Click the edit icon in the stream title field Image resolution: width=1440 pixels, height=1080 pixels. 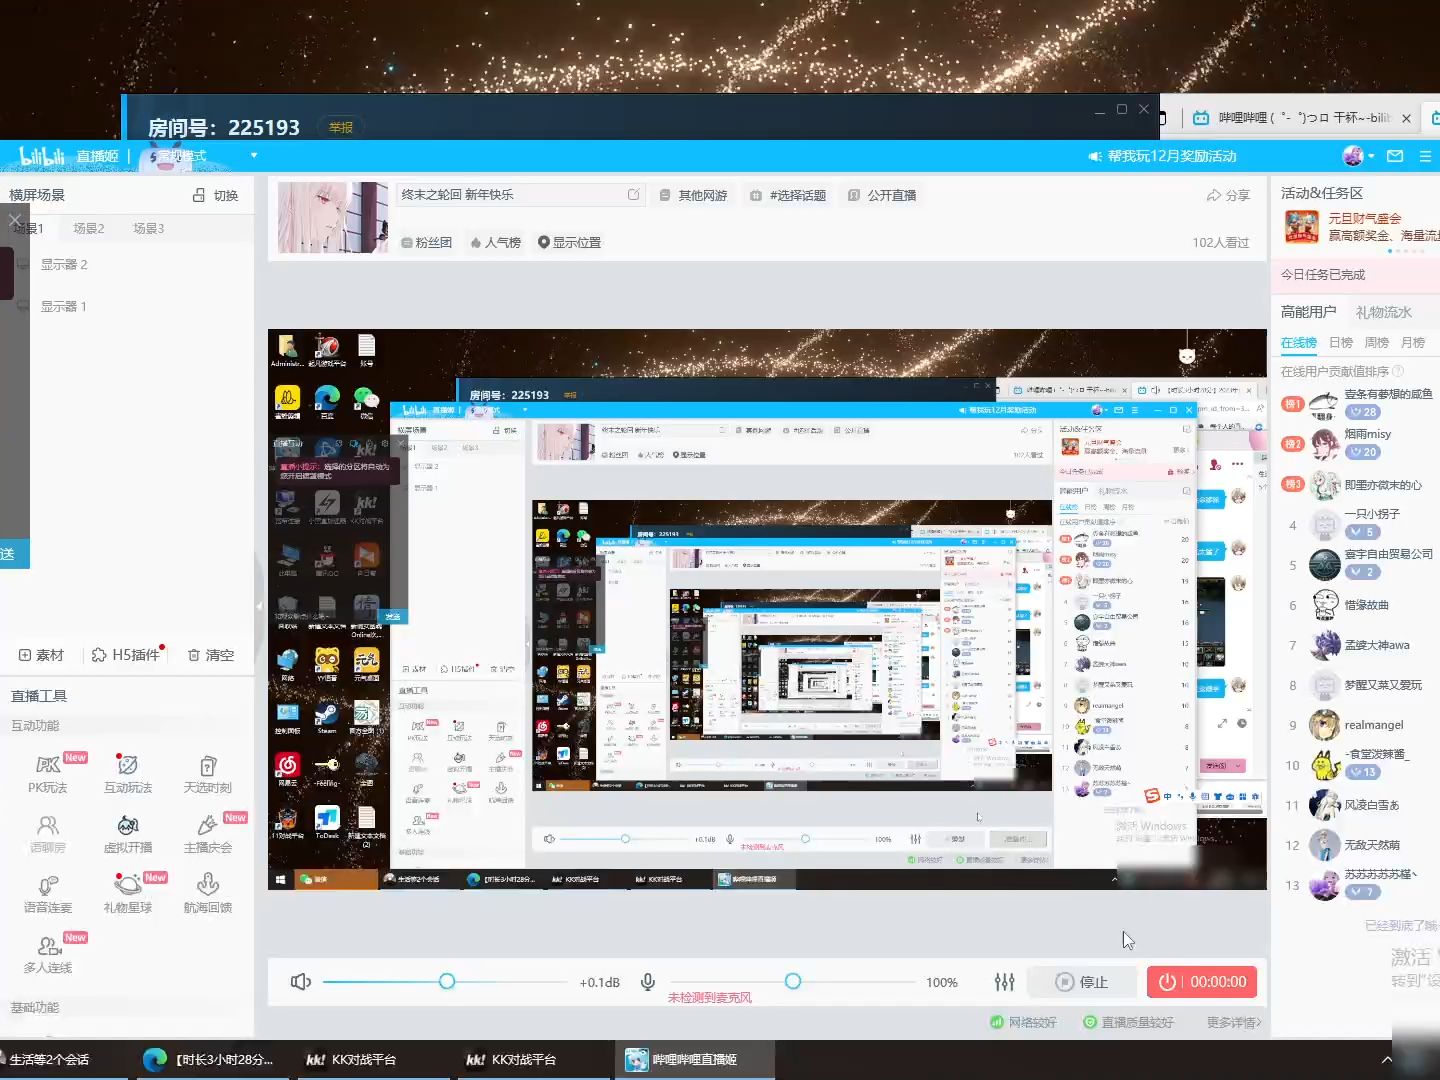[633, 195]
